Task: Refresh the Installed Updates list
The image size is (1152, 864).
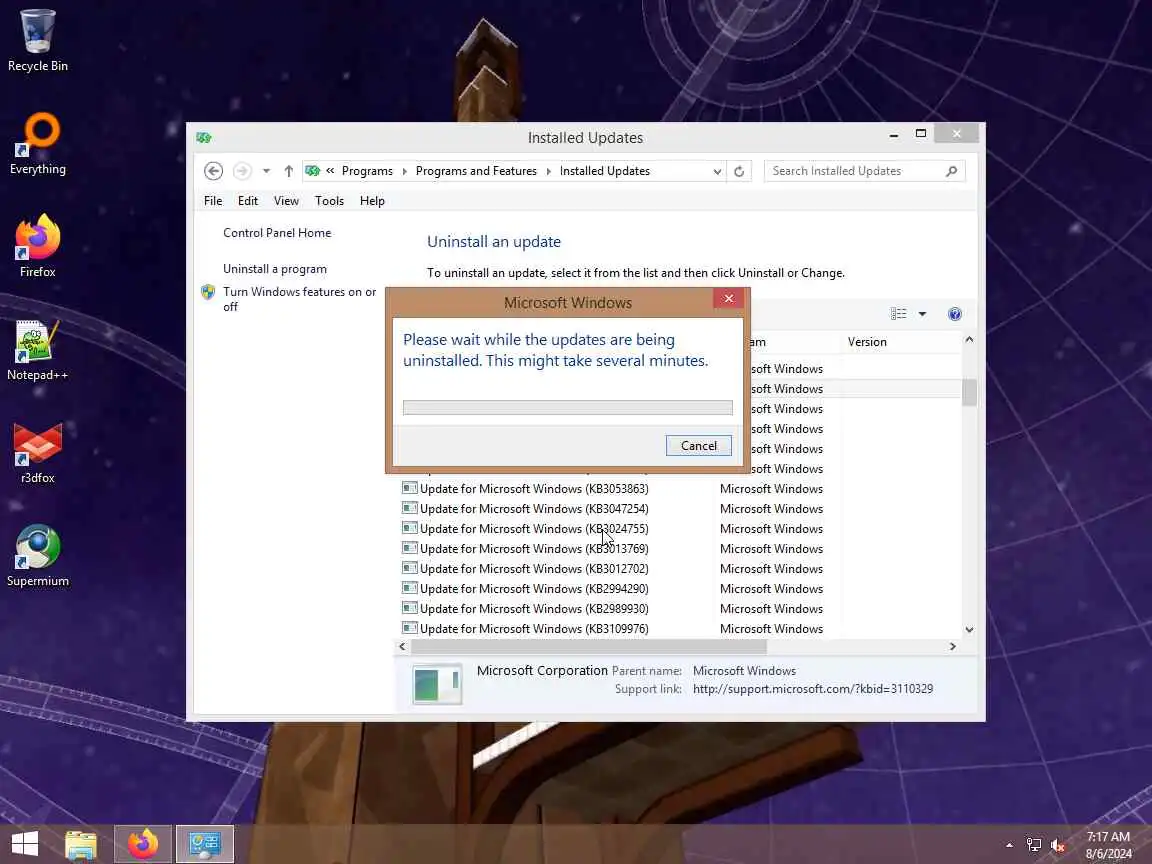Action: pos(739,171)
